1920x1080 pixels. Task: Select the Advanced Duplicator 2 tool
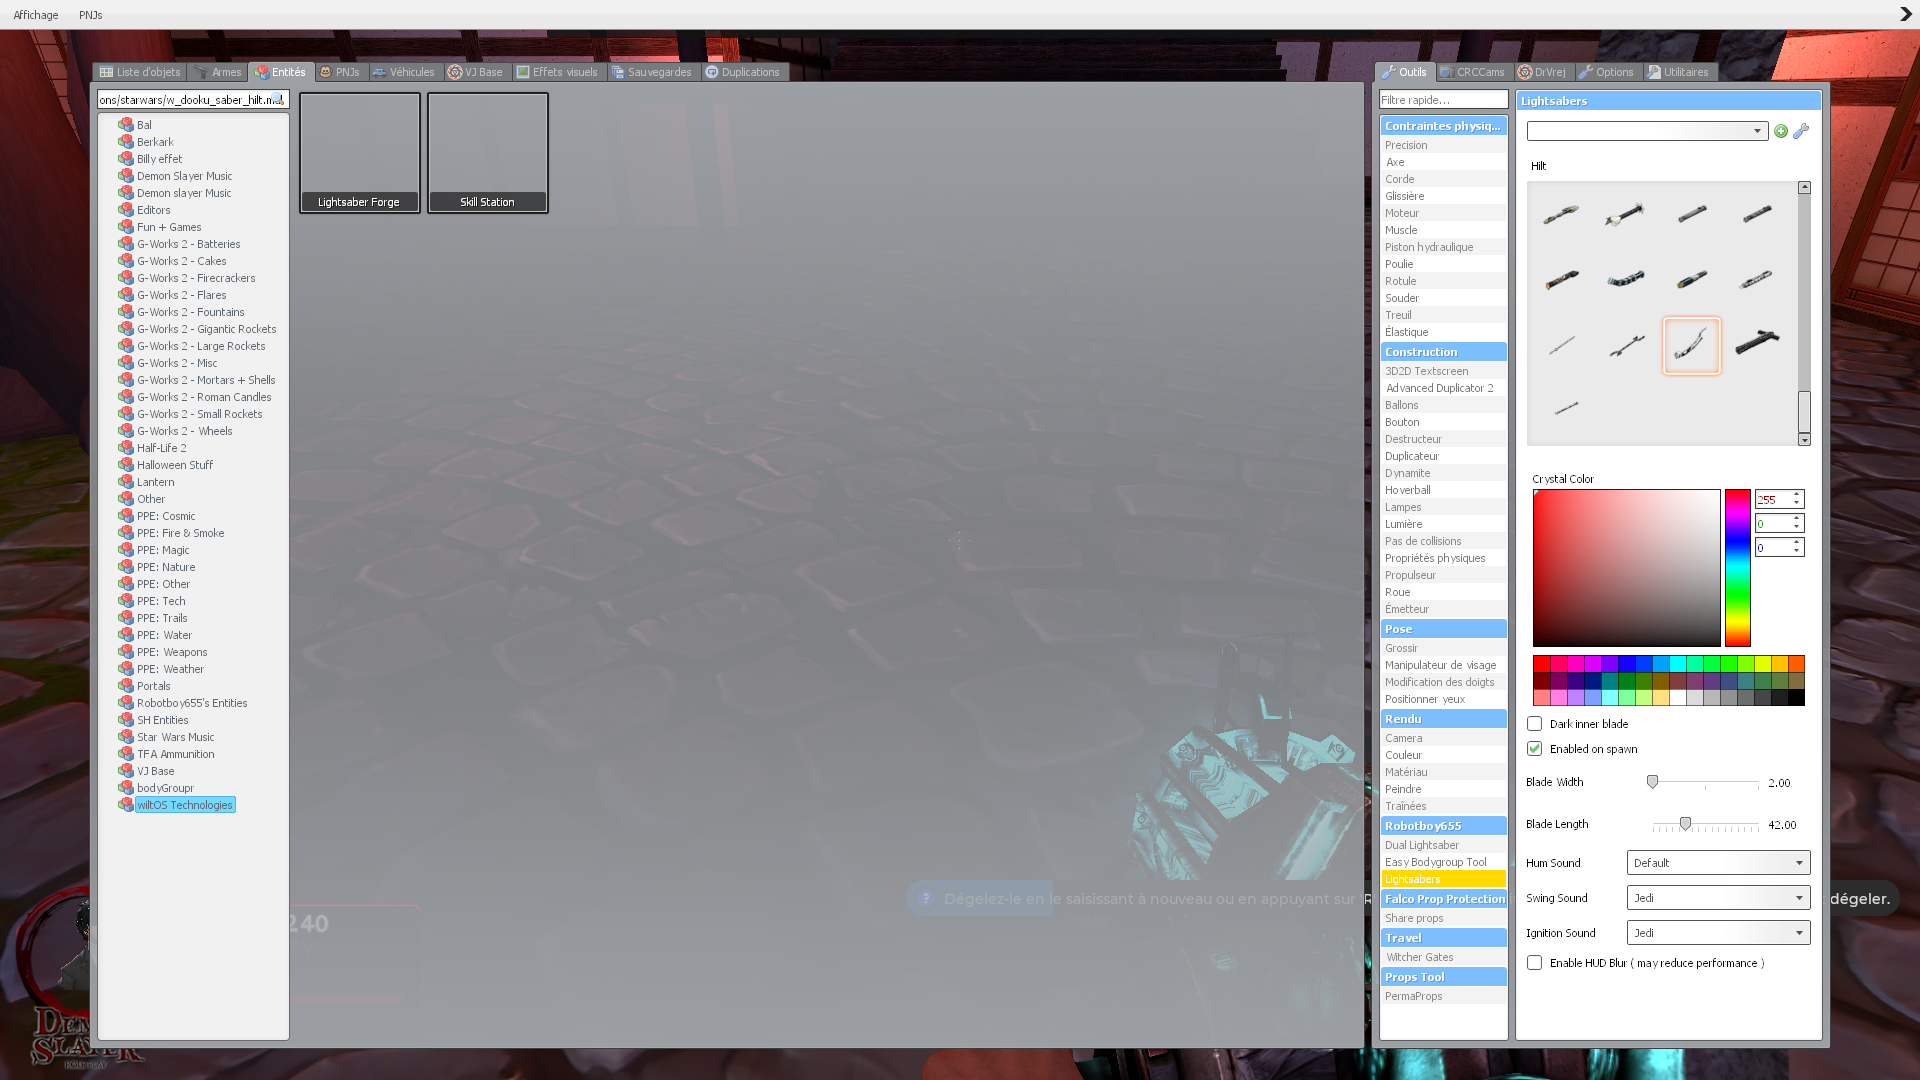click(1443, 388)
